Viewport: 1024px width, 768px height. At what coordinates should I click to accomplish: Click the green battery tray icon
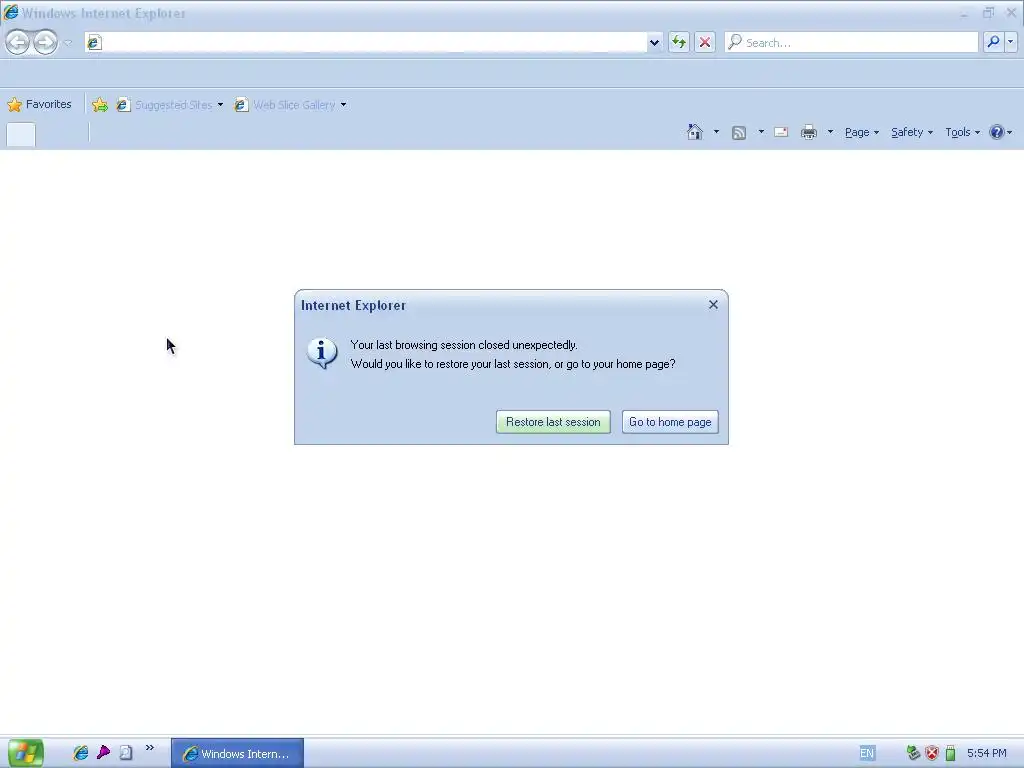pyautogui.click(x=950, y=754)
